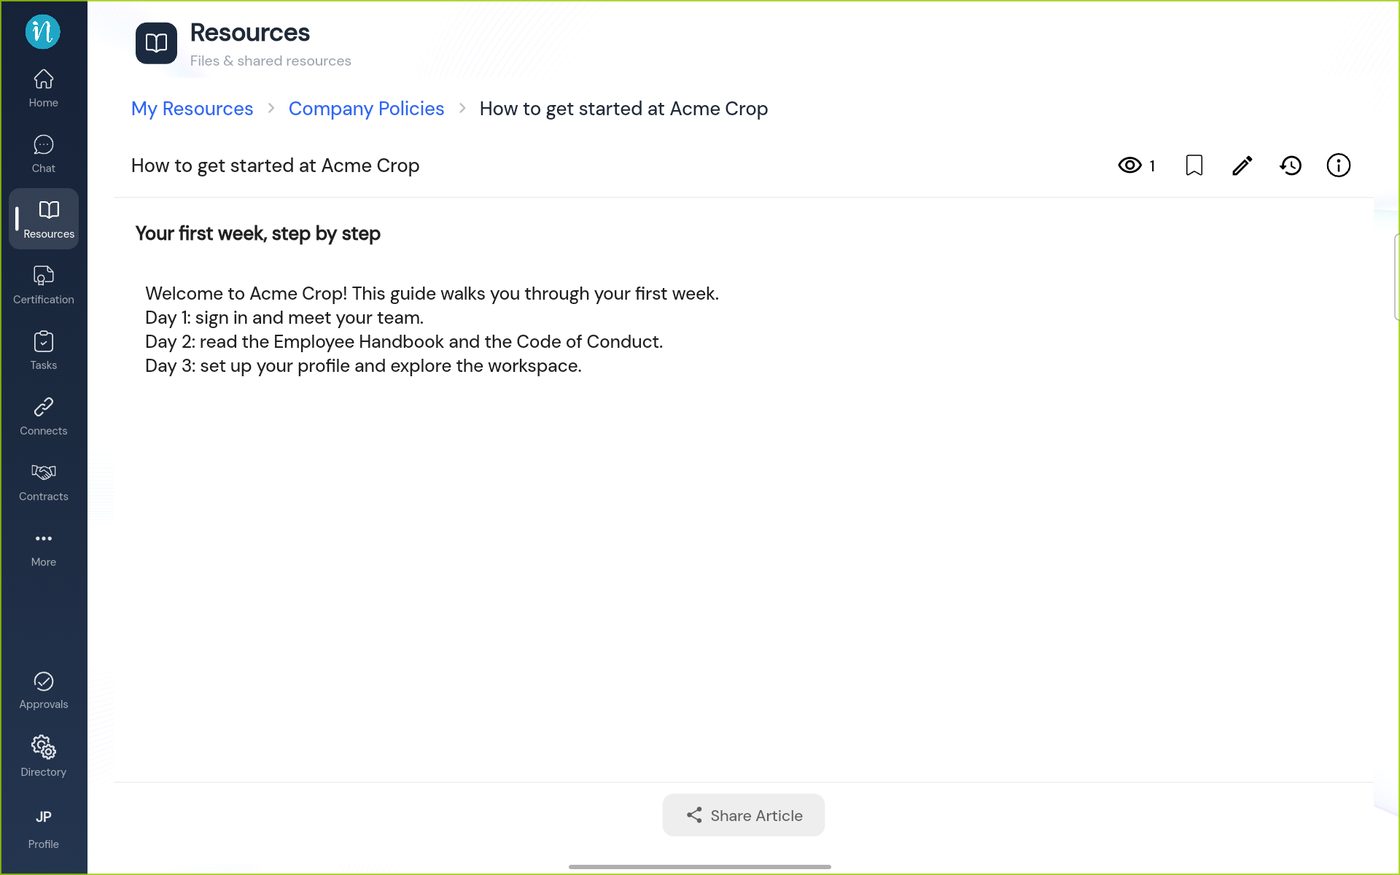Go to Company Policies breadcrumb
The image size is (1400, 875).
(x=366, y=109)
